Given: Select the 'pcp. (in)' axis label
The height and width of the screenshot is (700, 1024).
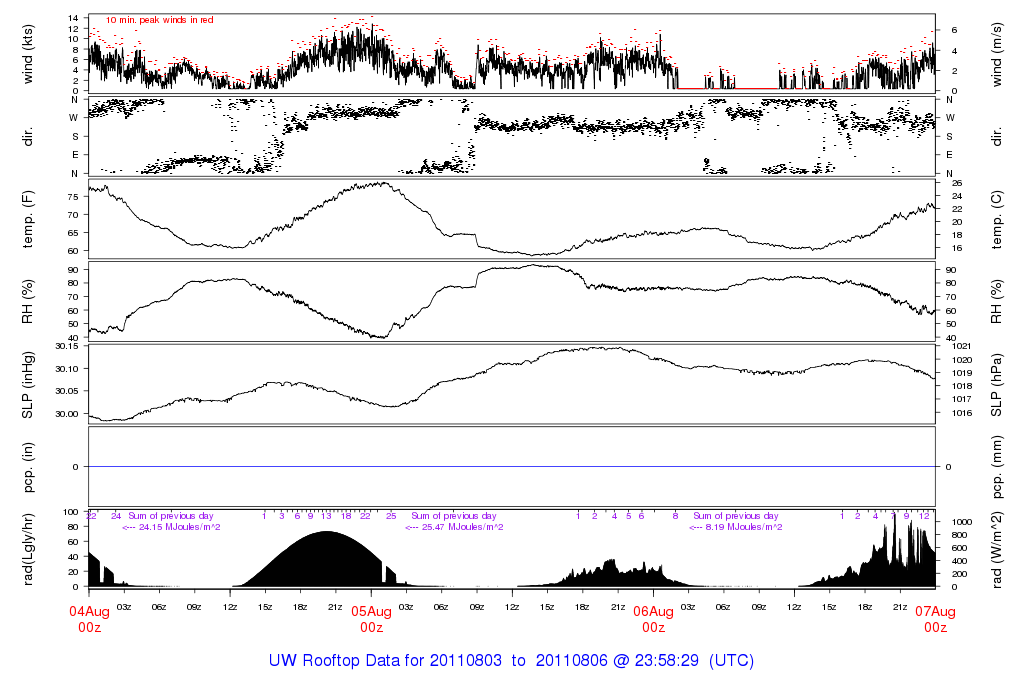Looking at the screenshot, I should point(27,467).
